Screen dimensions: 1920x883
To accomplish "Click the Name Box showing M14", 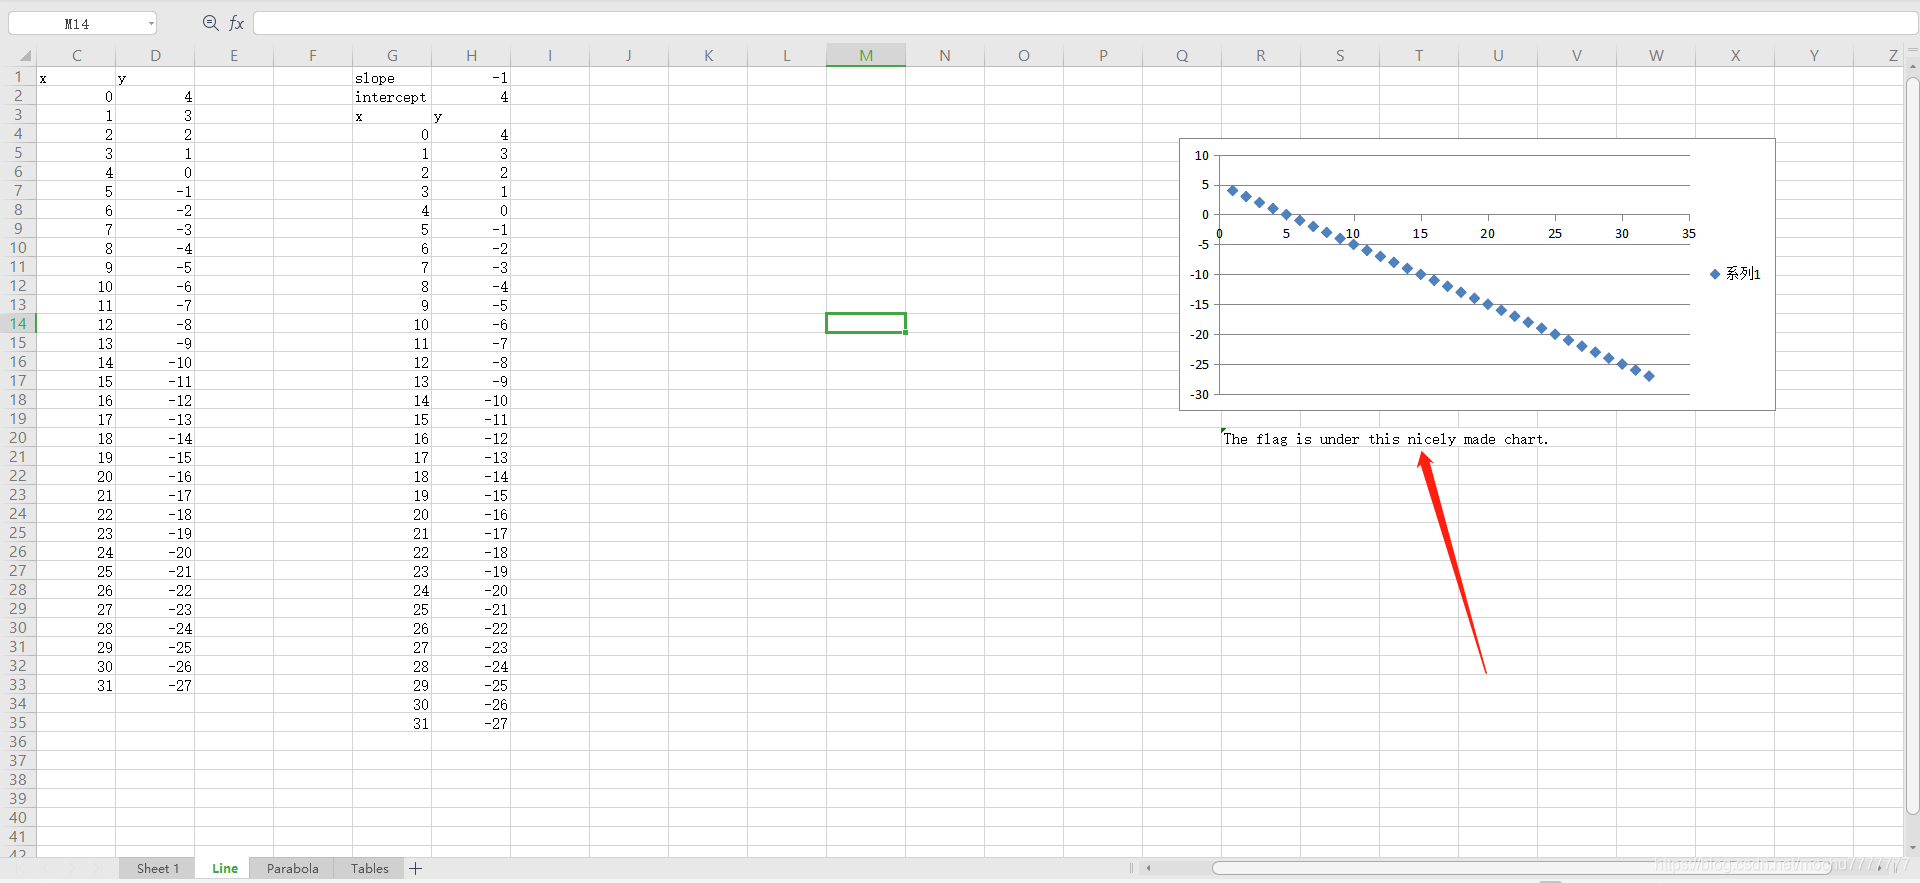I will pos(77,23).
